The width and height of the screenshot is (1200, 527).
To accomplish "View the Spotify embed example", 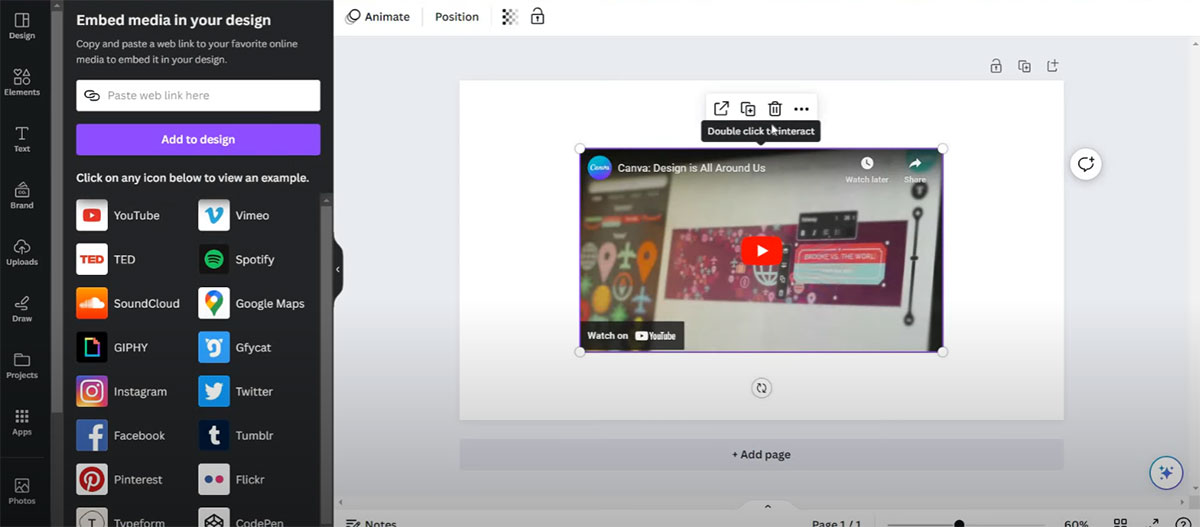I will click(x=237, y=259).
